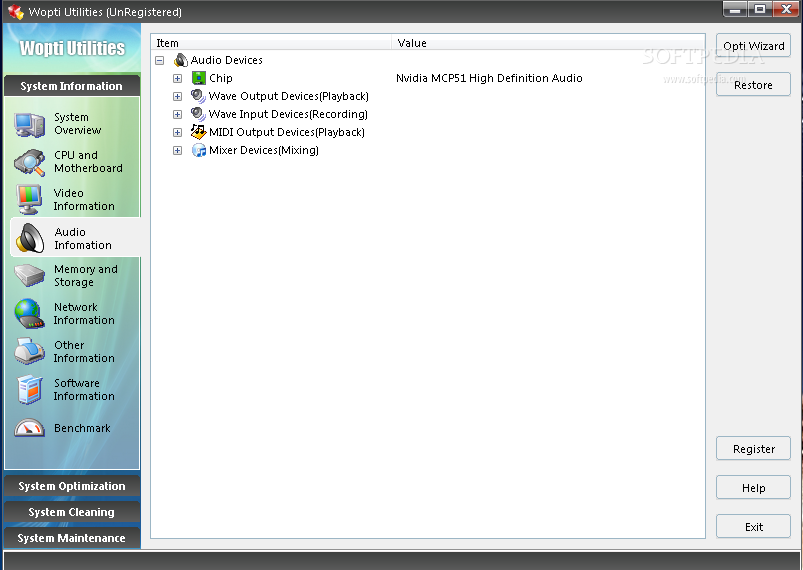Open Help
The image size is (803, 570).
pos(753,488)
